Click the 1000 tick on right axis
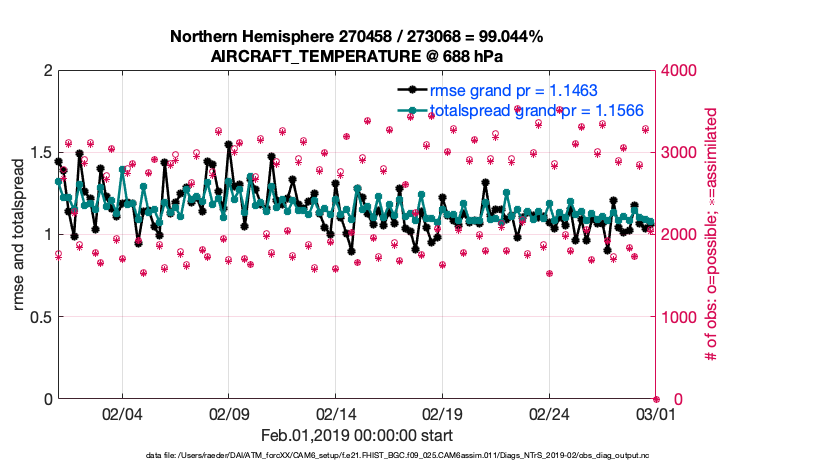Screen dimensions: 830x470 tap(680, 317)
